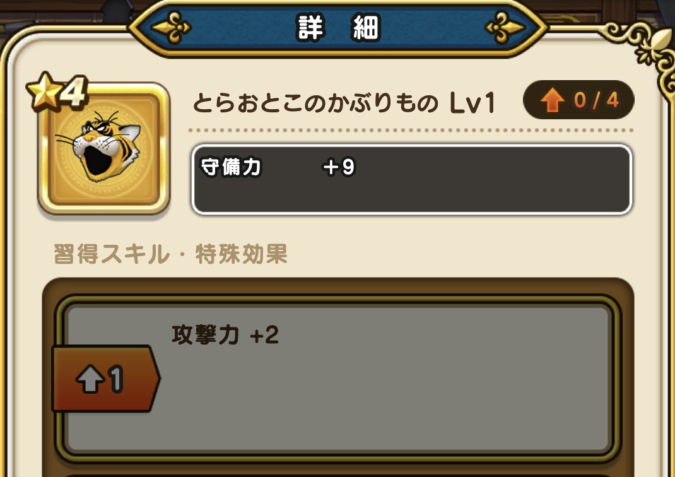Click the dotted divider under item name

[x=411, y=130]
